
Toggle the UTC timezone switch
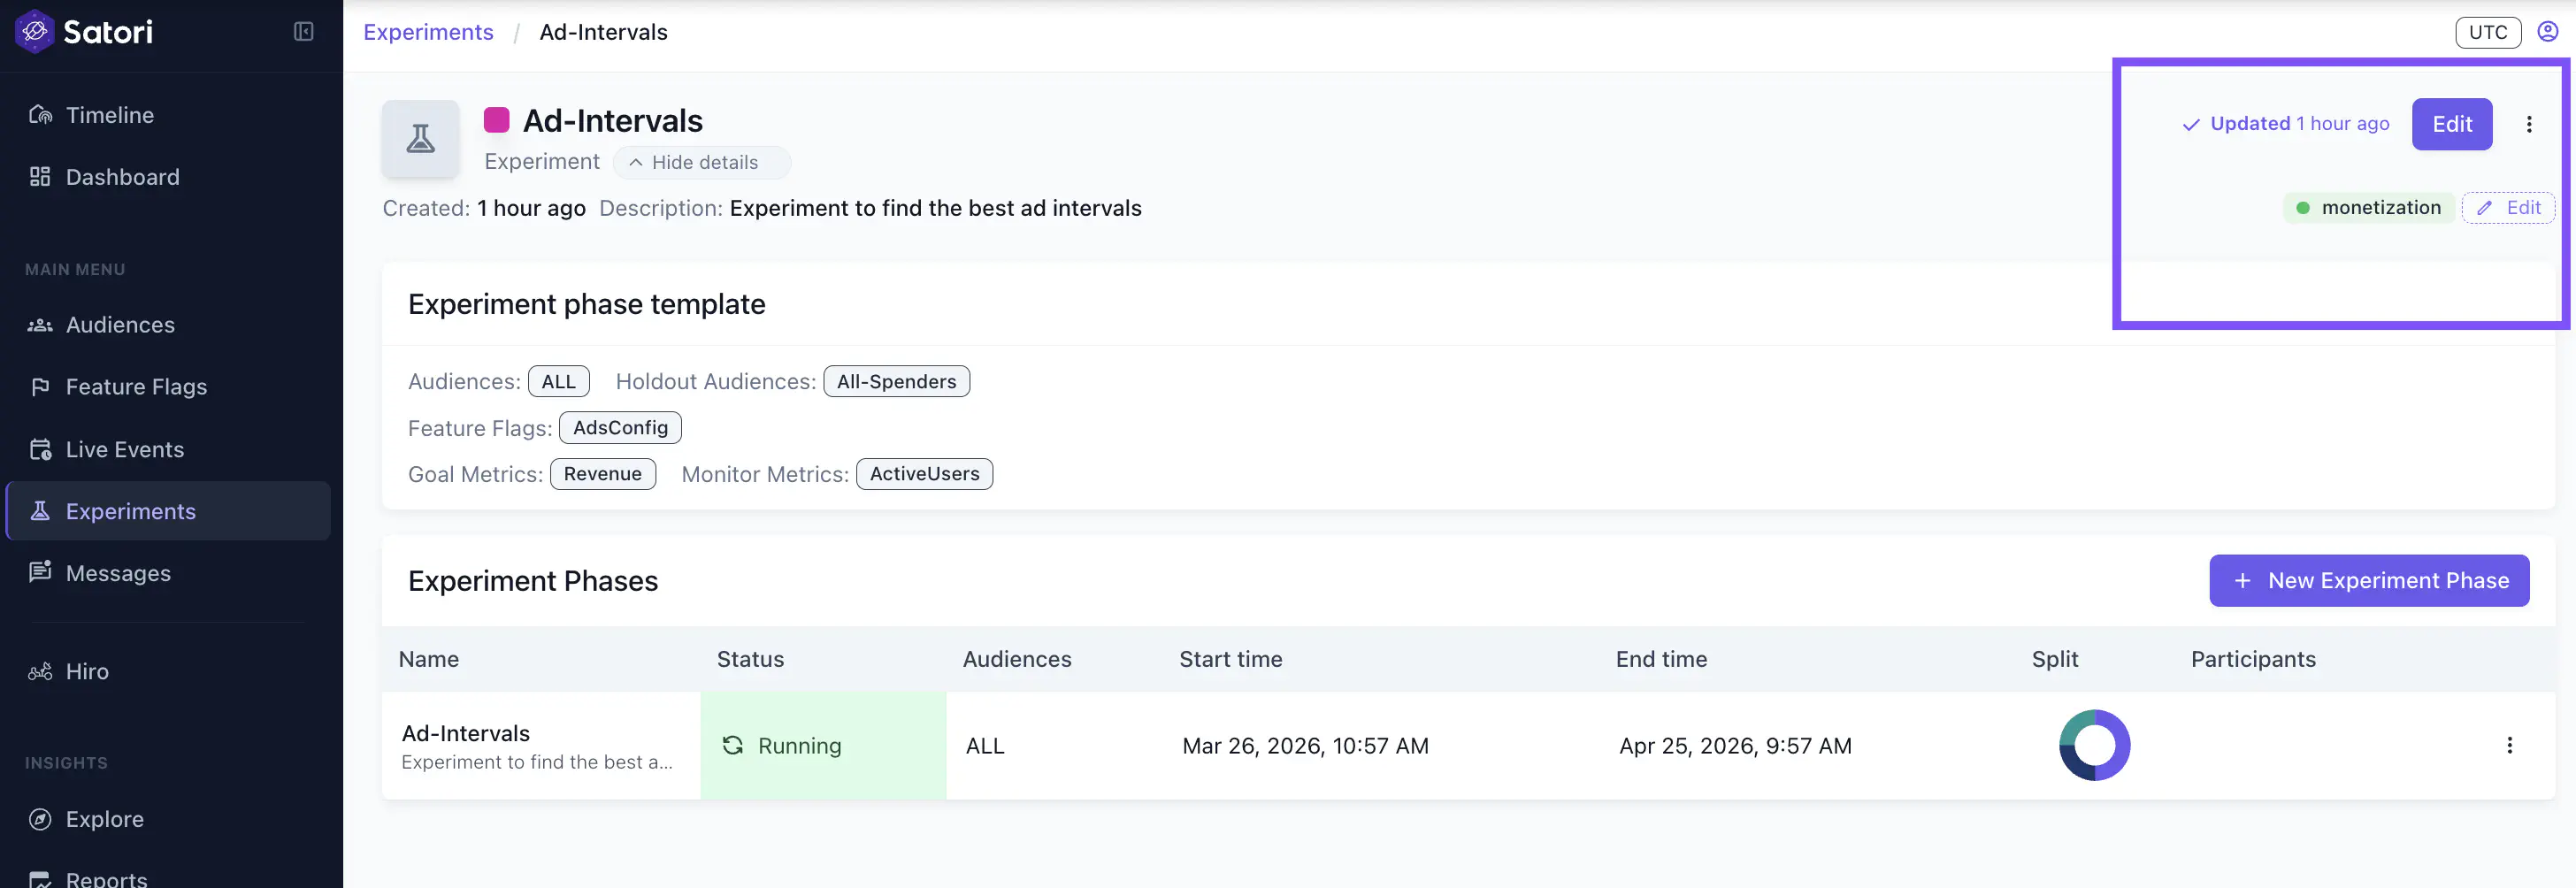2487,32
